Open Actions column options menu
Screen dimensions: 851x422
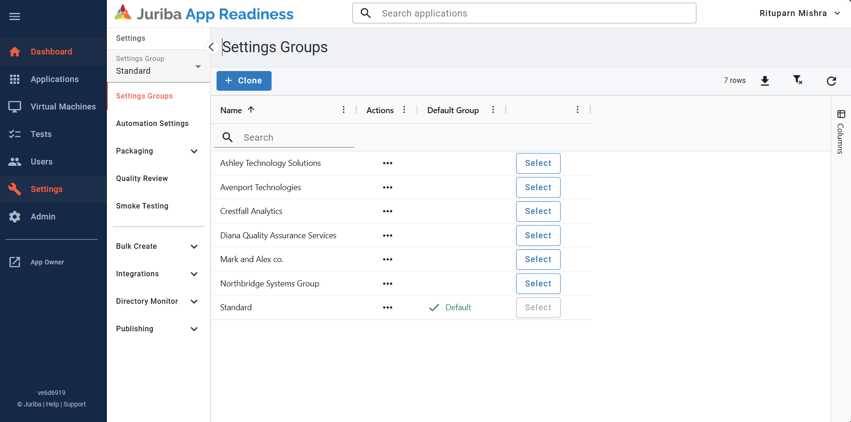point(404,110)
